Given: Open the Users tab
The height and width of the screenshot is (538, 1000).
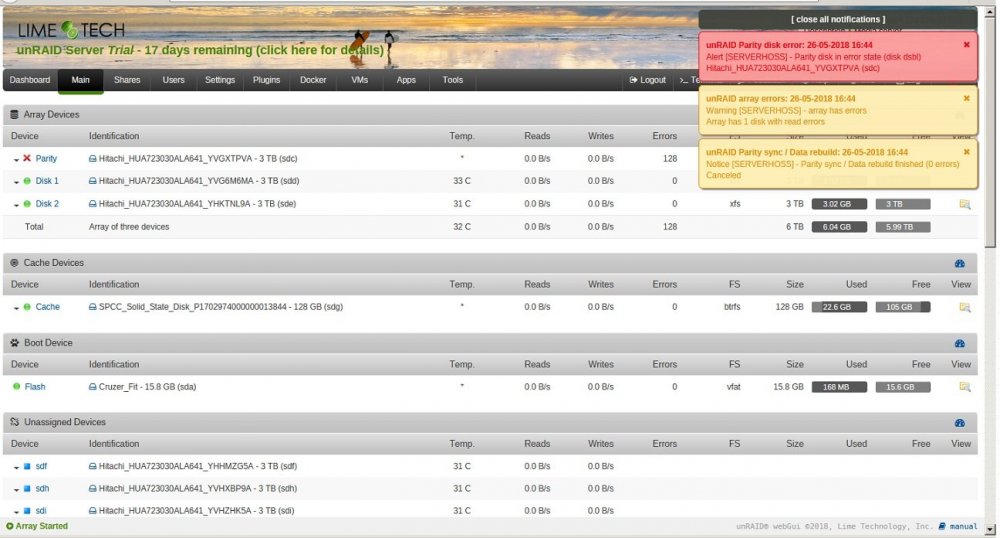Looking at the screenshot, I should [x=173, y=80].
